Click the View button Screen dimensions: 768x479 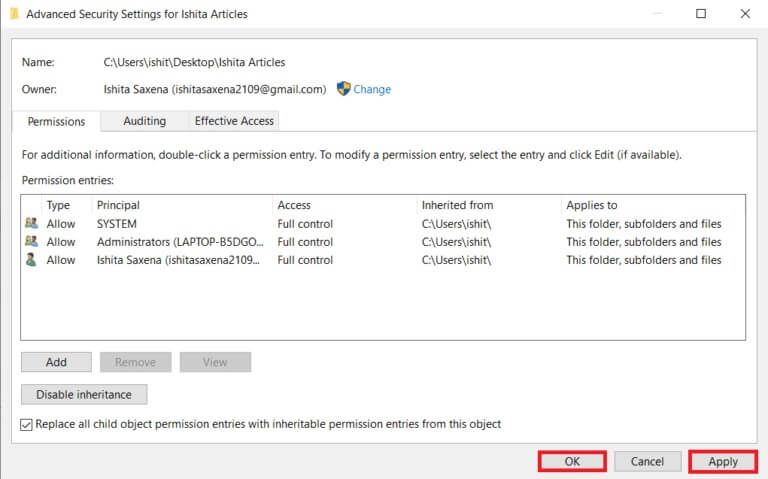[x=216, y=362]
